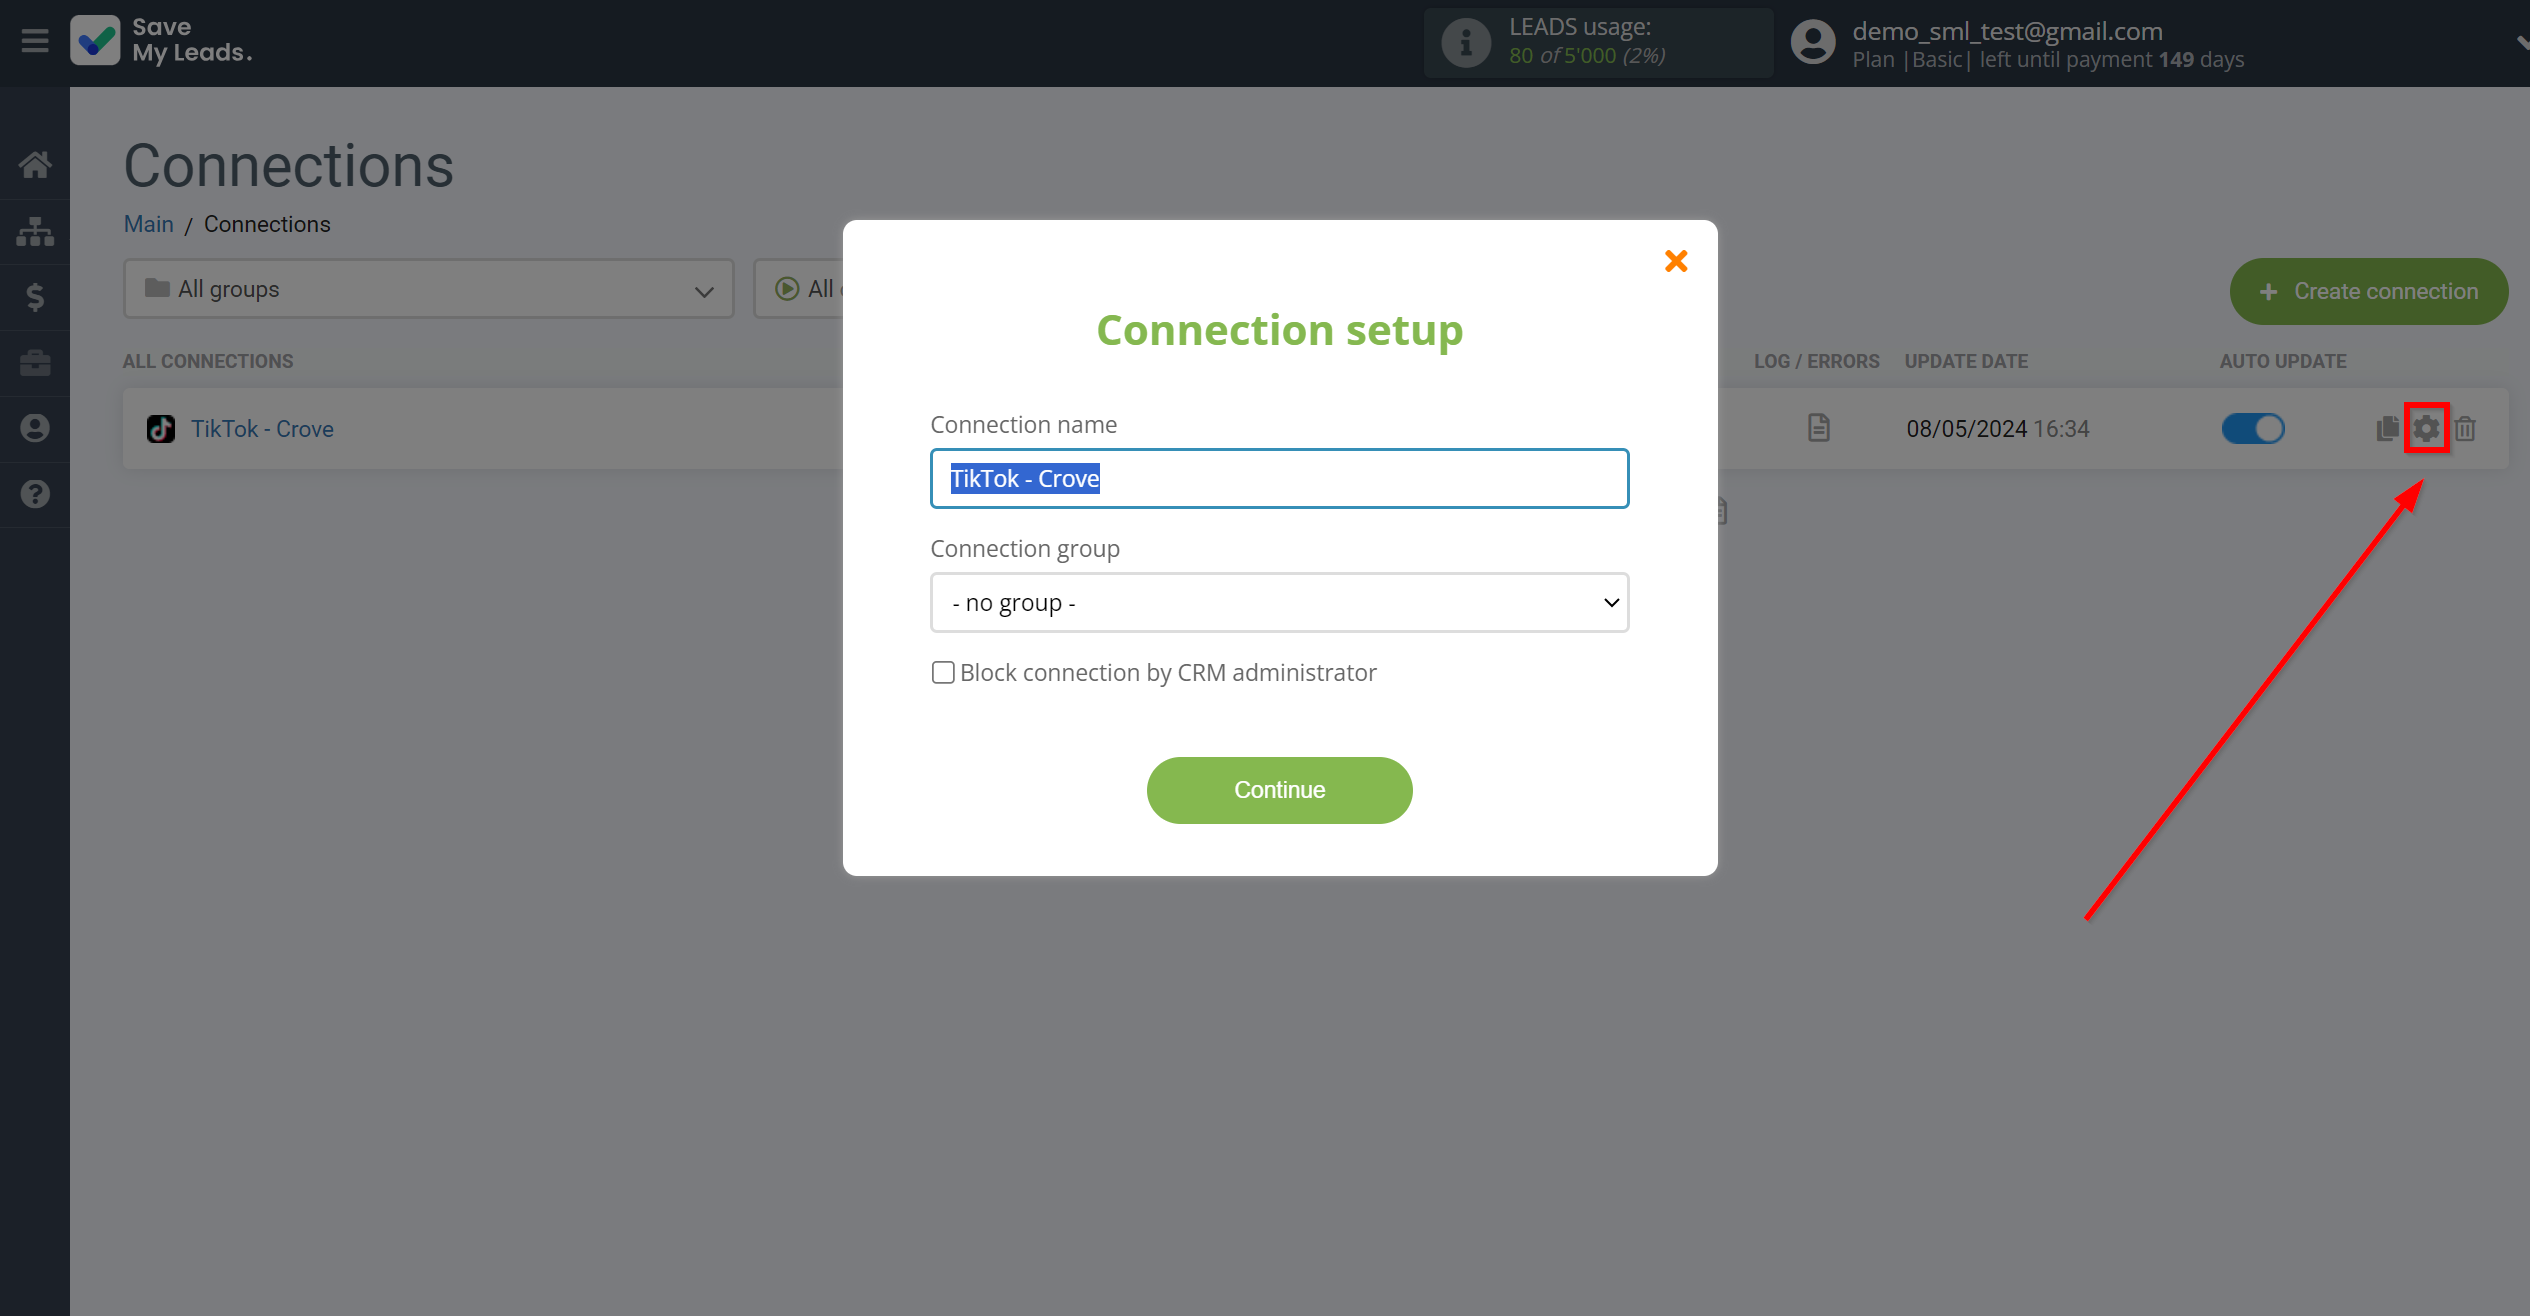This screenshot has height=1316, width=2530.
Task: Enable Block connection by CRM administrator checkbox
Action: pos(942,673)
